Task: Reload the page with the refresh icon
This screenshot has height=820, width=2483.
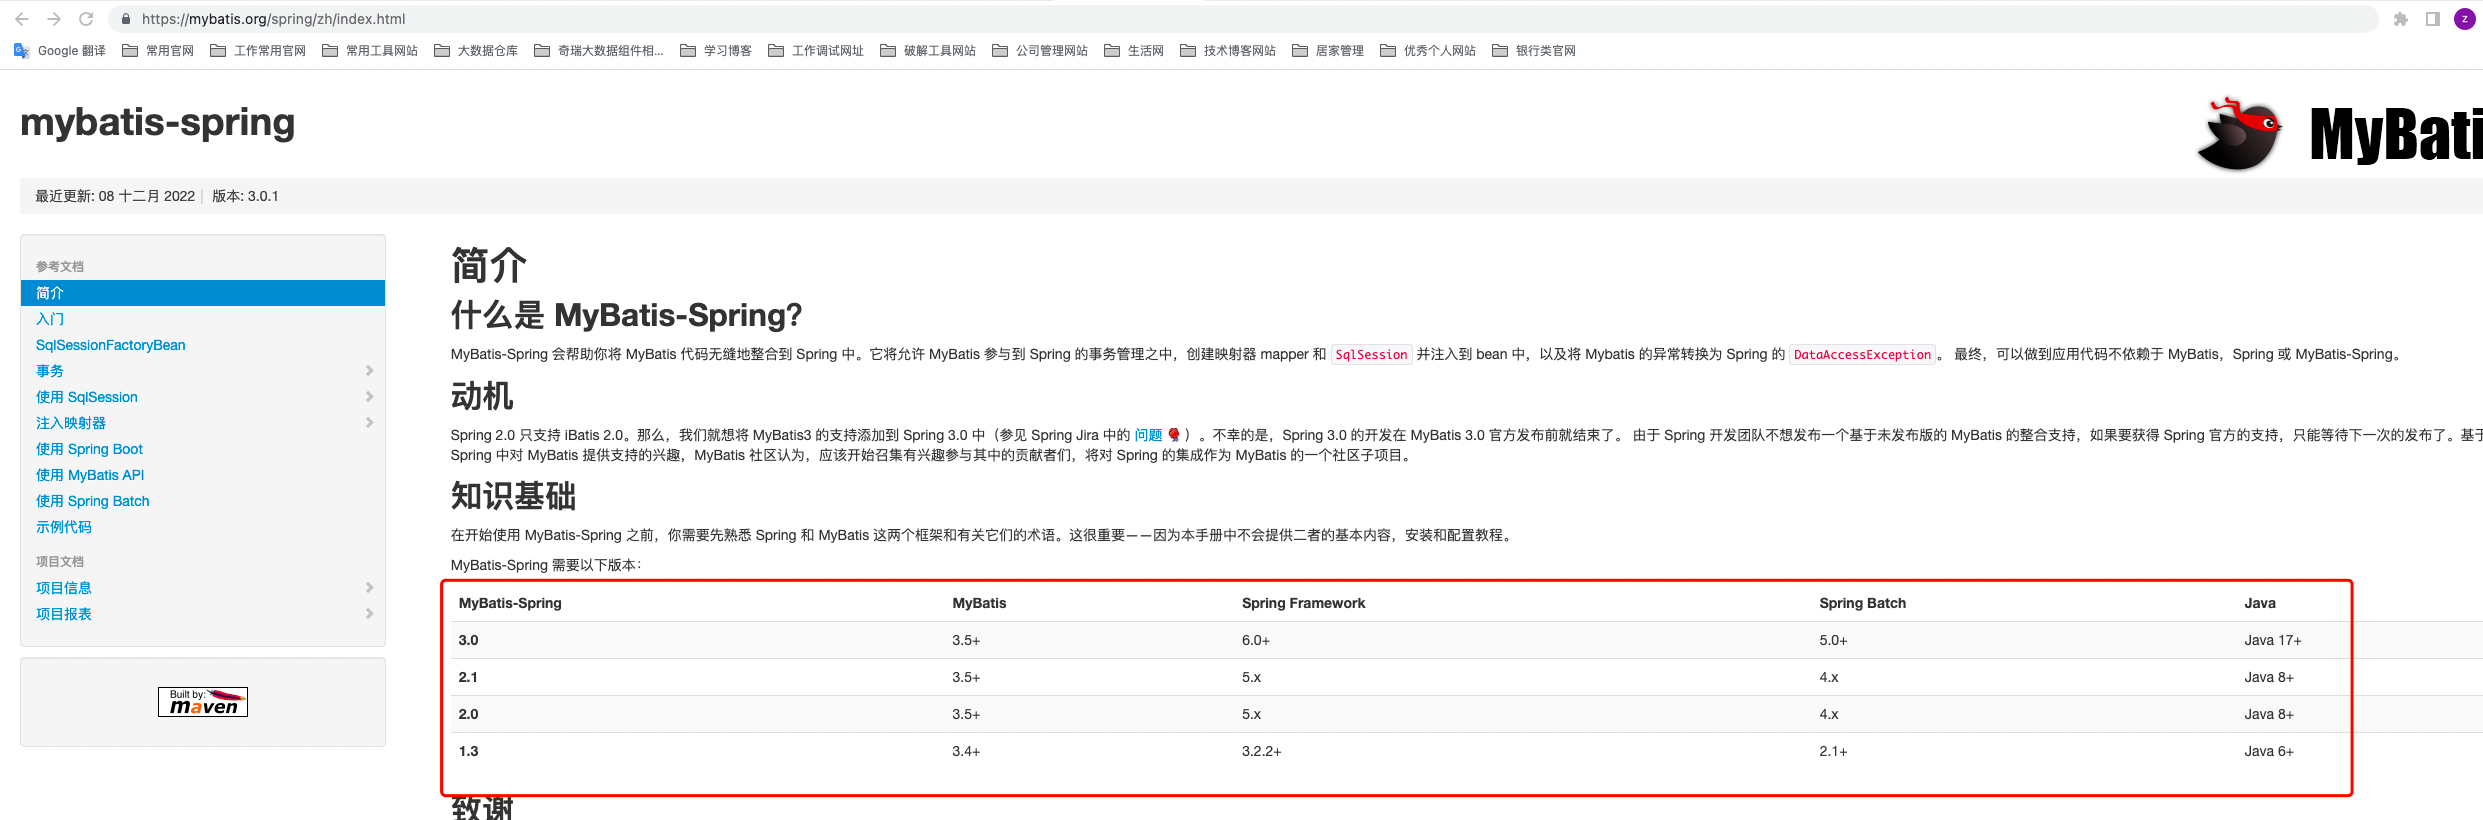Action: [x=86, y=19]
